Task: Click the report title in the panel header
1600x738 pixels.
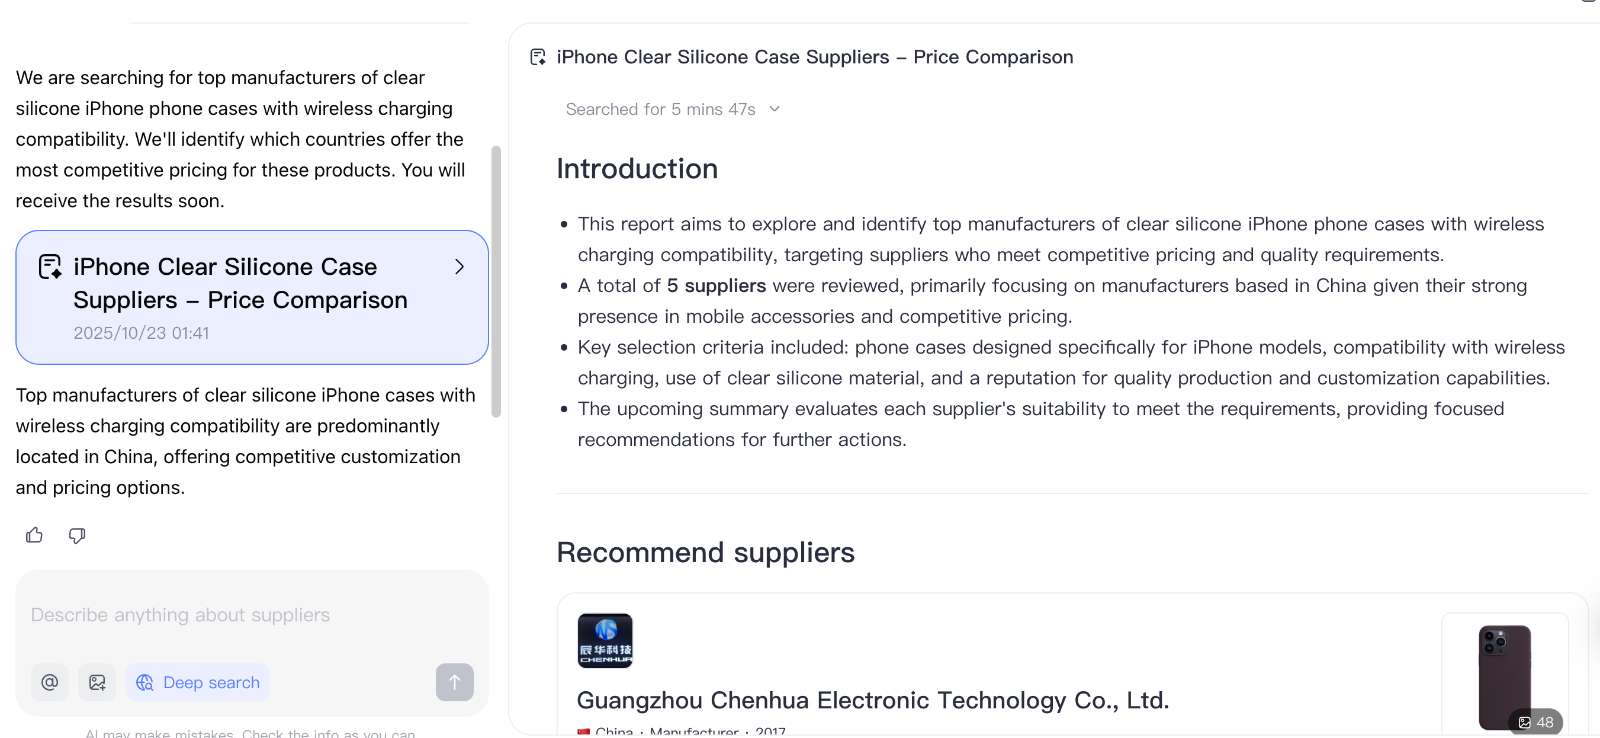Action: [x=814, y=57]
